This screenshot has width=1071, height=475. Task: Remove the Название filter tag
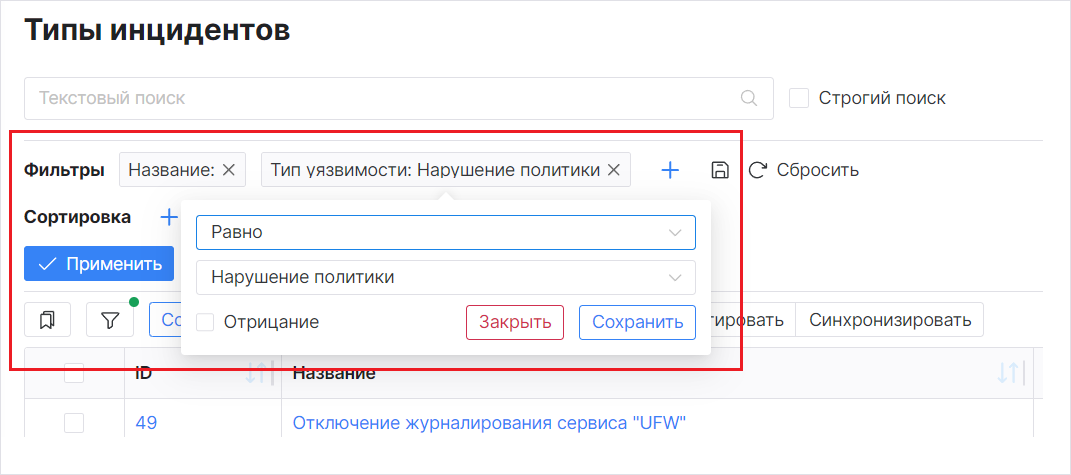(x=228, y=170)
